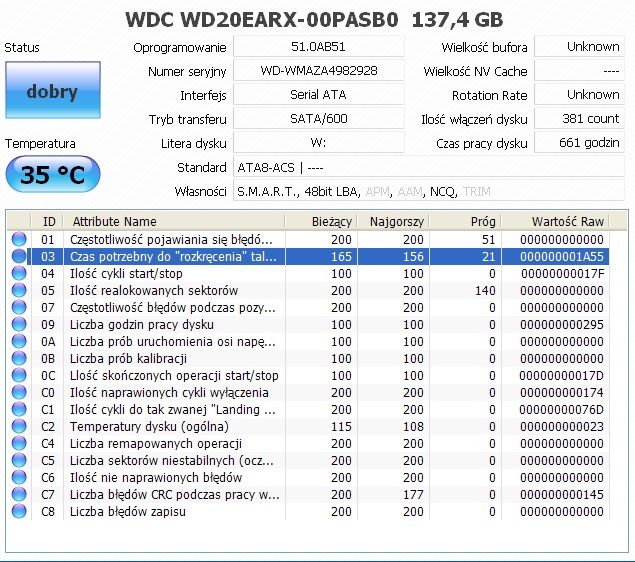635x562 pixels.
Task: Click the Temperatura label
Action: point(40,143)
